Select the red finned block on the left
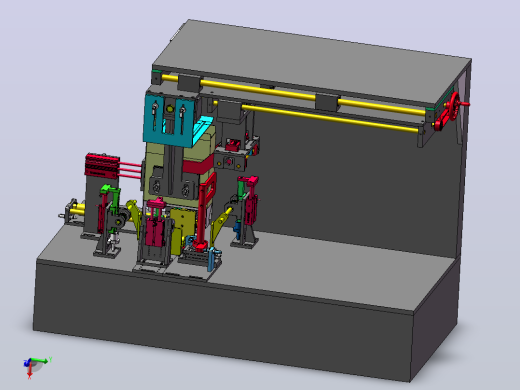 click(x=102, y=165)
